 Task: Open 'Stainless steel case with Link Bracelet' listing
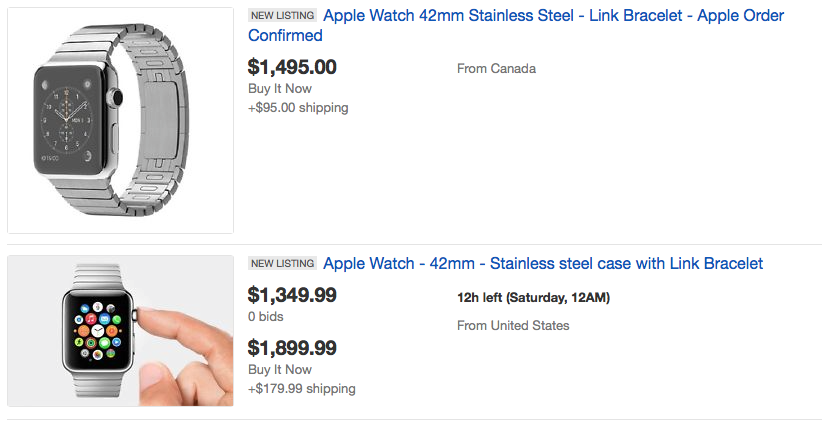[x=543, y=264]
